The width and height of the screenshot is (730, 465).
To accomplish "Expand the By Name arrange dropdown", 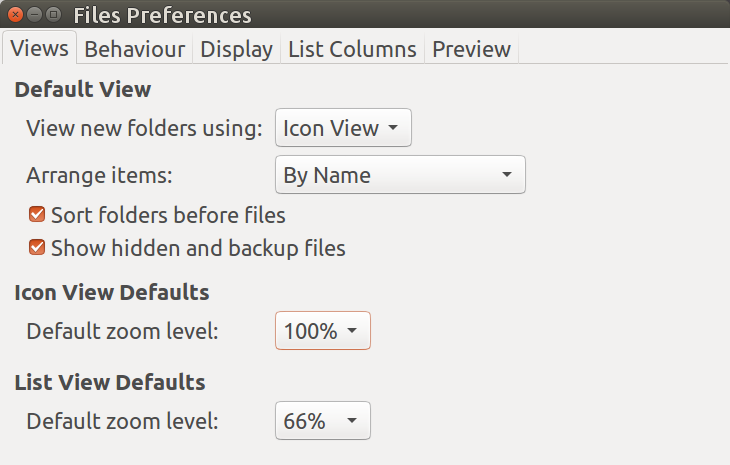I will pyautogui.click(x=399, y=175).
